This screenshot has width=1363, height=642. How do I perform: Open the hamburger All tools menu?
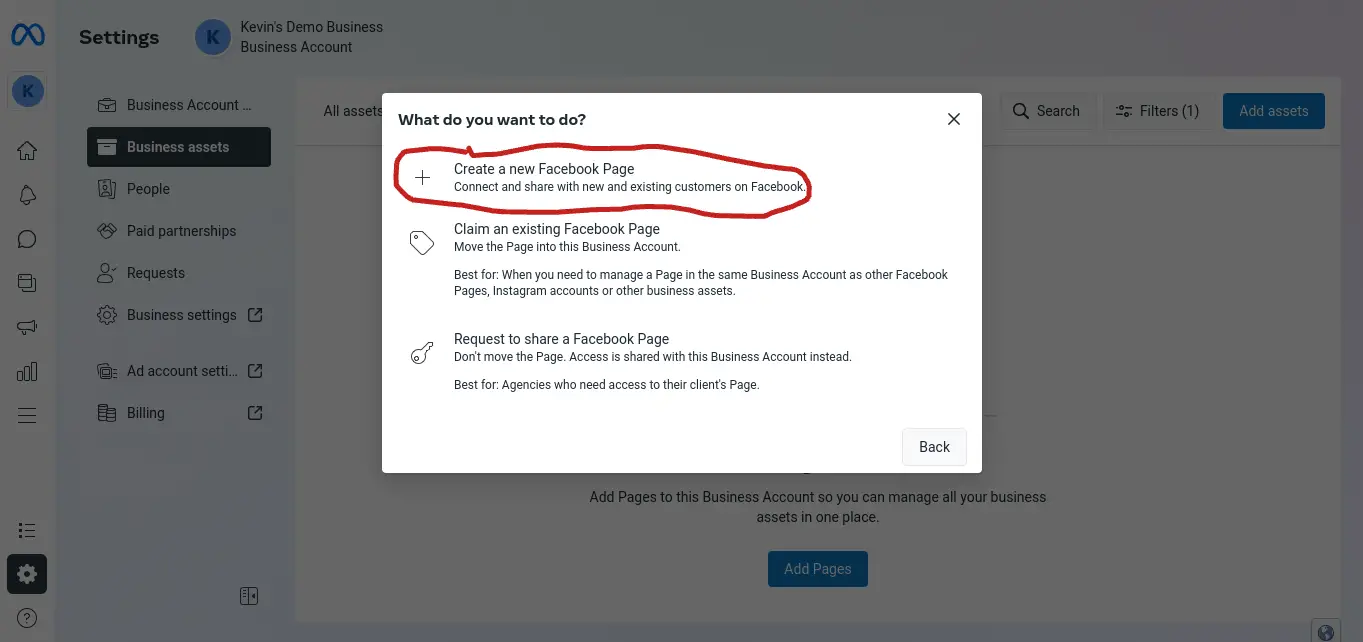27,415
